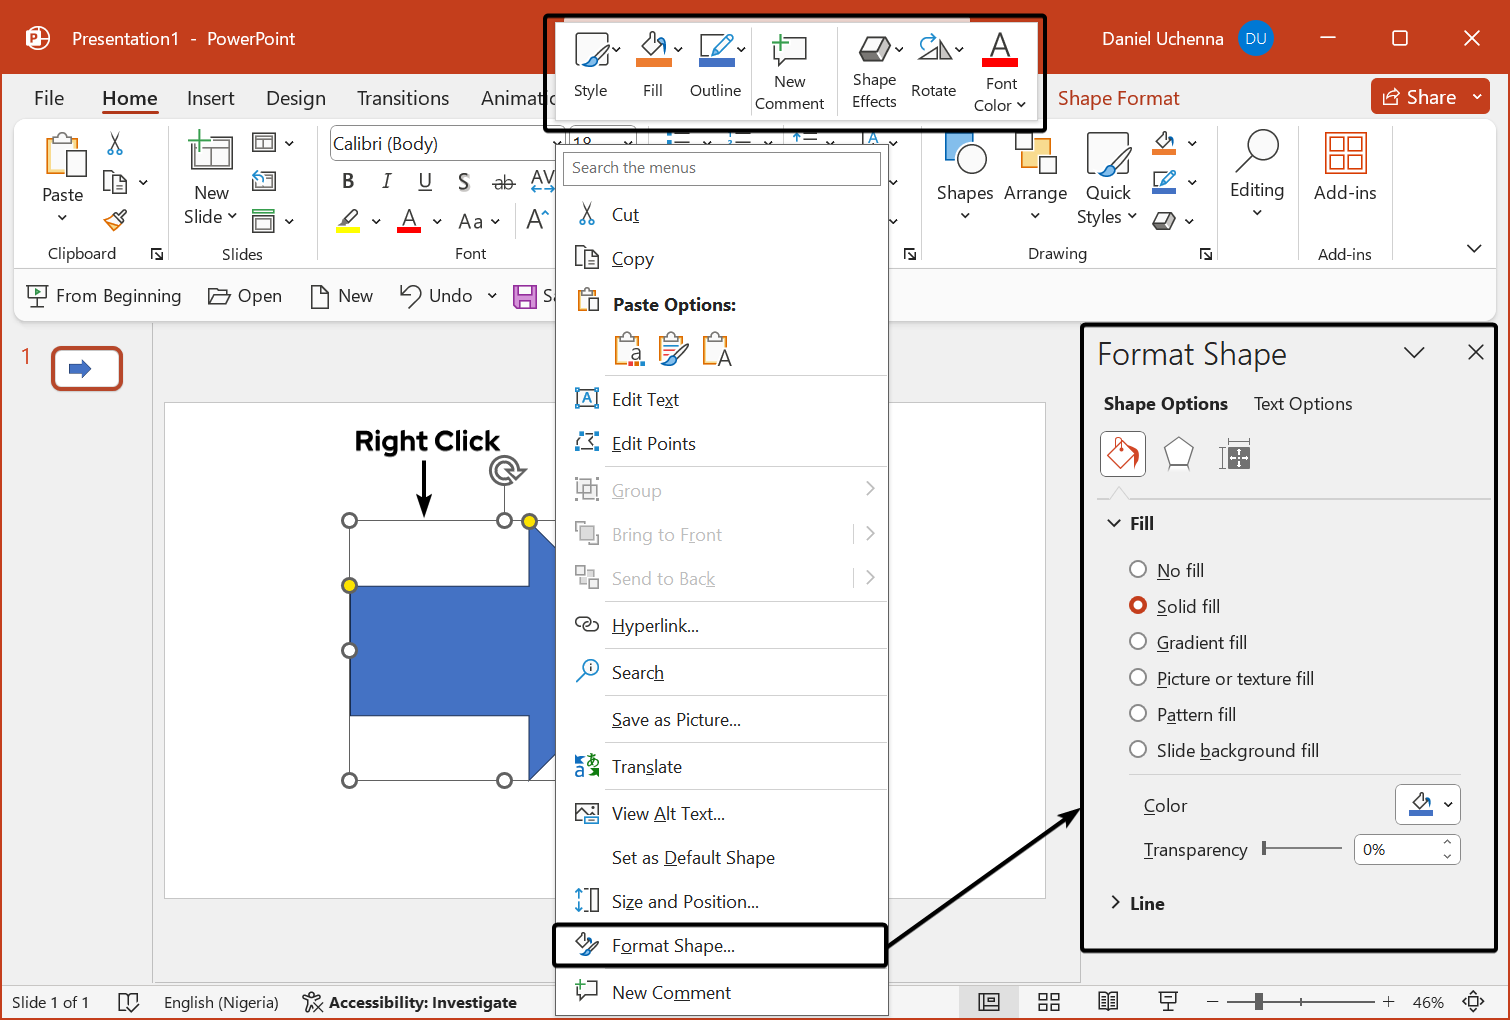Image resolution: width=1510 pixels, height=1020 pixels.
Task: Select the Bold formatting icon
Action: click(x=347, y=181)
